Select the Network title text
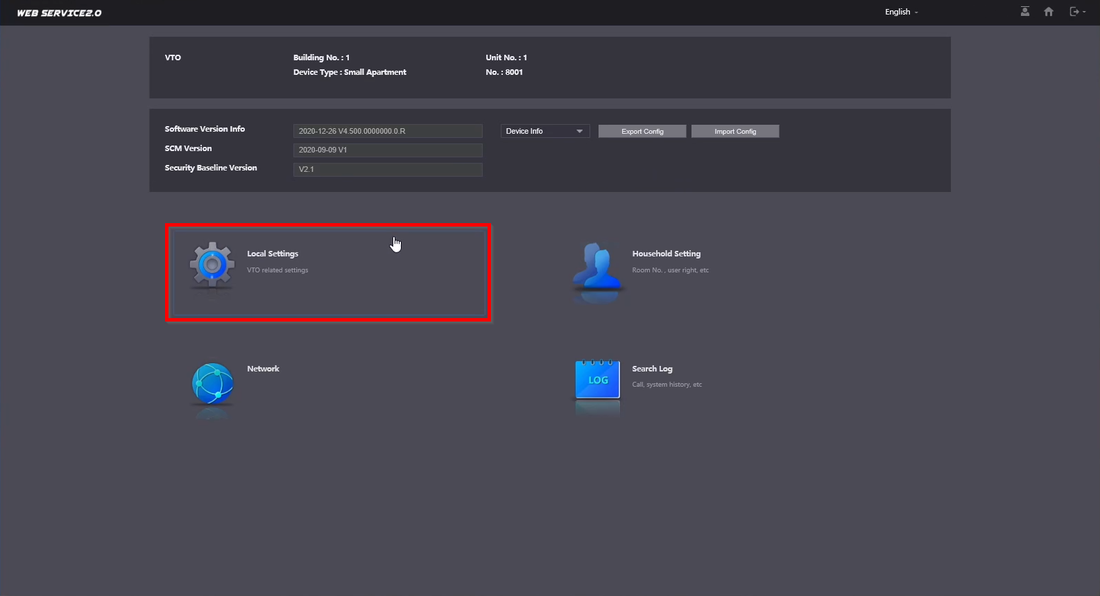 (263, 369)
